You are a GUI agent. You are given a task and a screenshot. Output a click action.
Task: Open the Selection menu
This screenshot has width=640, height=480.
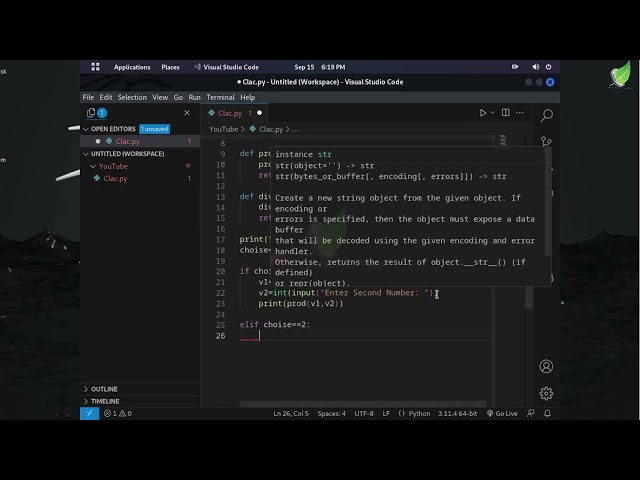132,97
